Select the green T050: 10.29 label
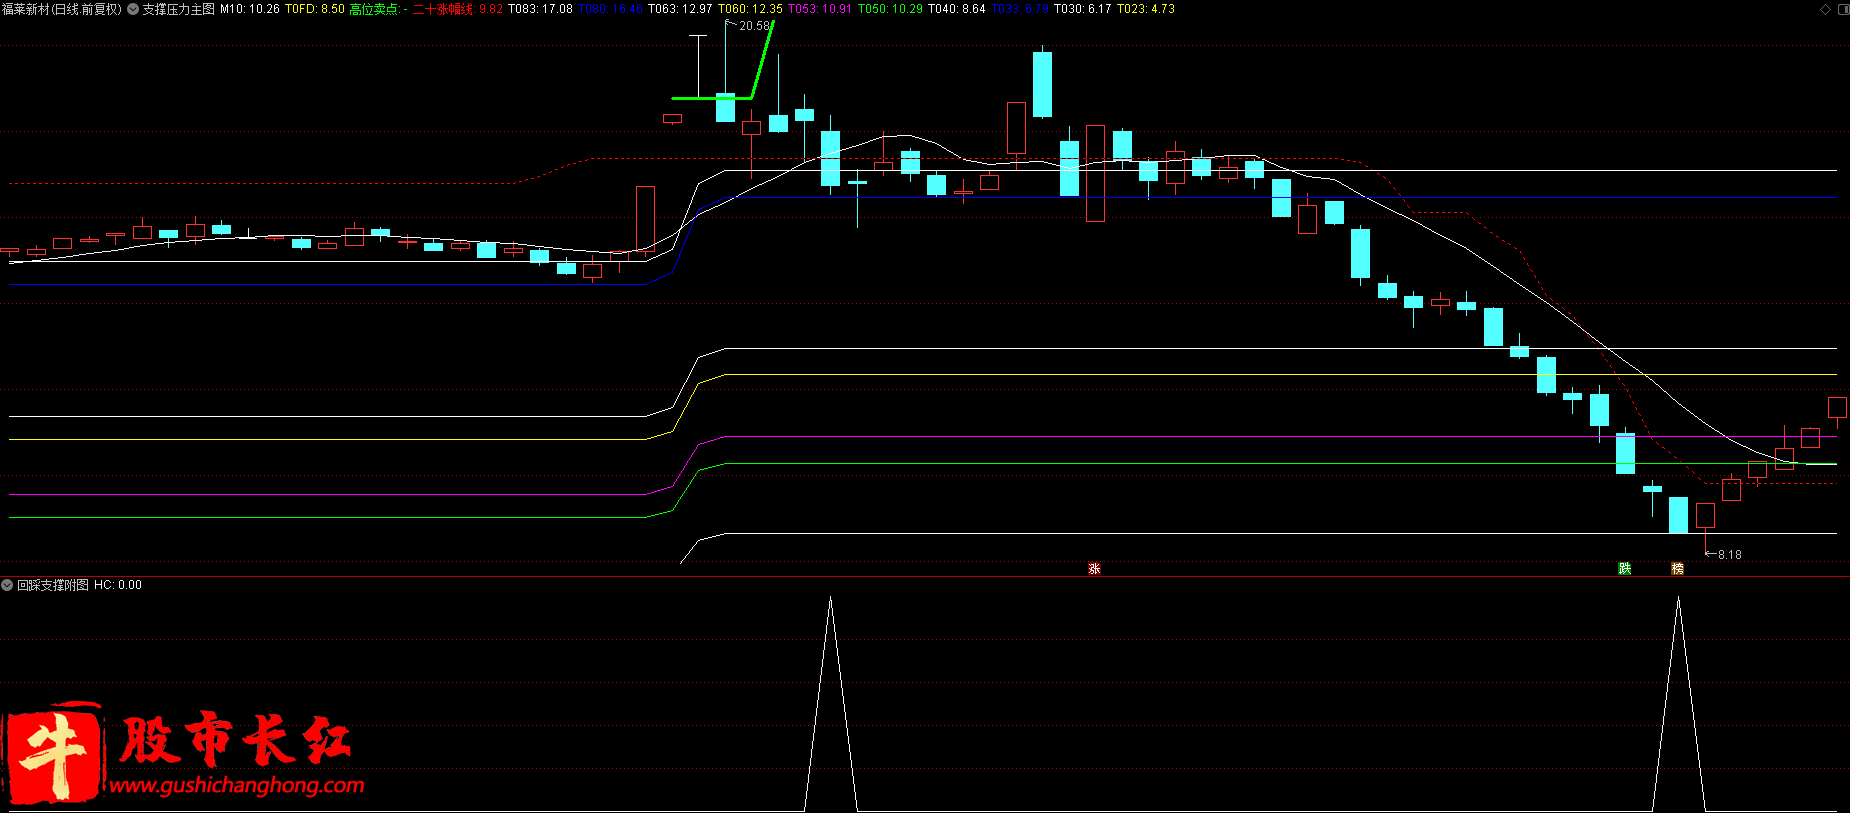This screenshot has height=813, width=1850. point(890,9)
